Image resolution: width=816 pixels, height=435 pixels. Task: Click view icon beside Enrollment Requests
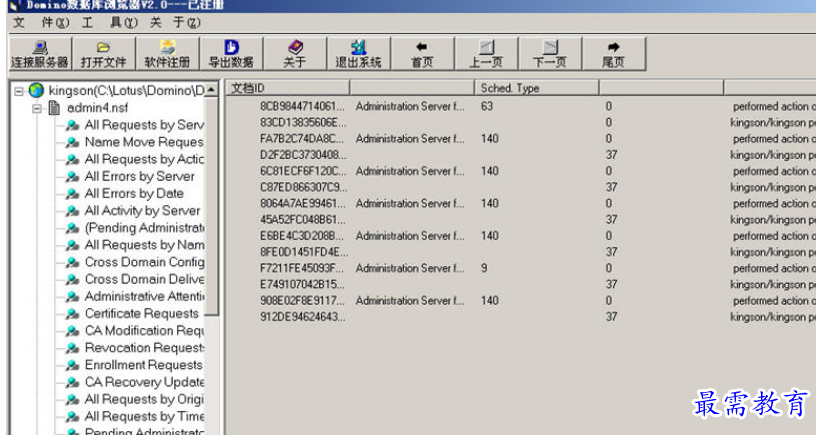coord(72,365)
